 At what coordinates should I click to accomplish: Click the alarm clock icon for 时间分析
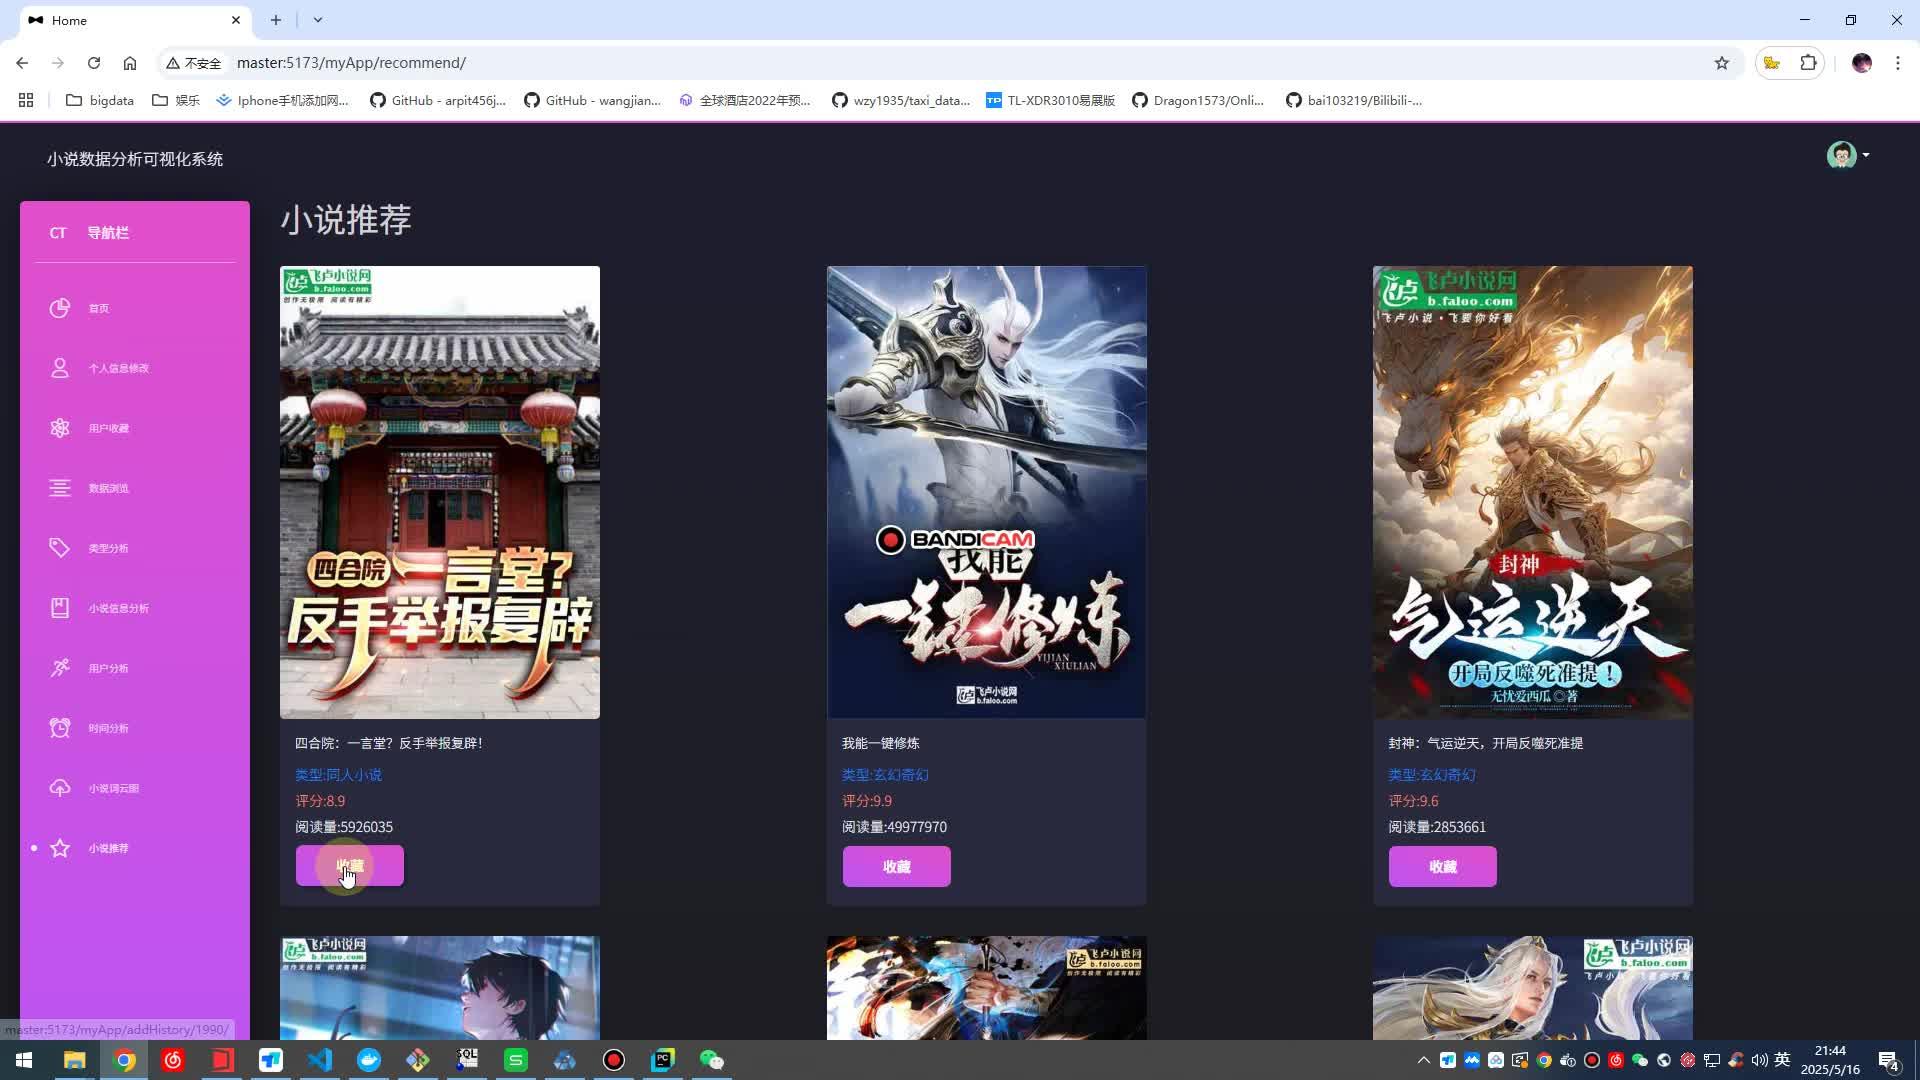coord(60,728)
